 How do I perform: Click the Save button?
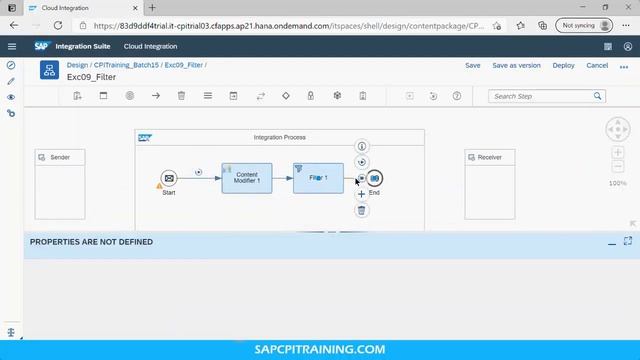[x=473, y=65]
